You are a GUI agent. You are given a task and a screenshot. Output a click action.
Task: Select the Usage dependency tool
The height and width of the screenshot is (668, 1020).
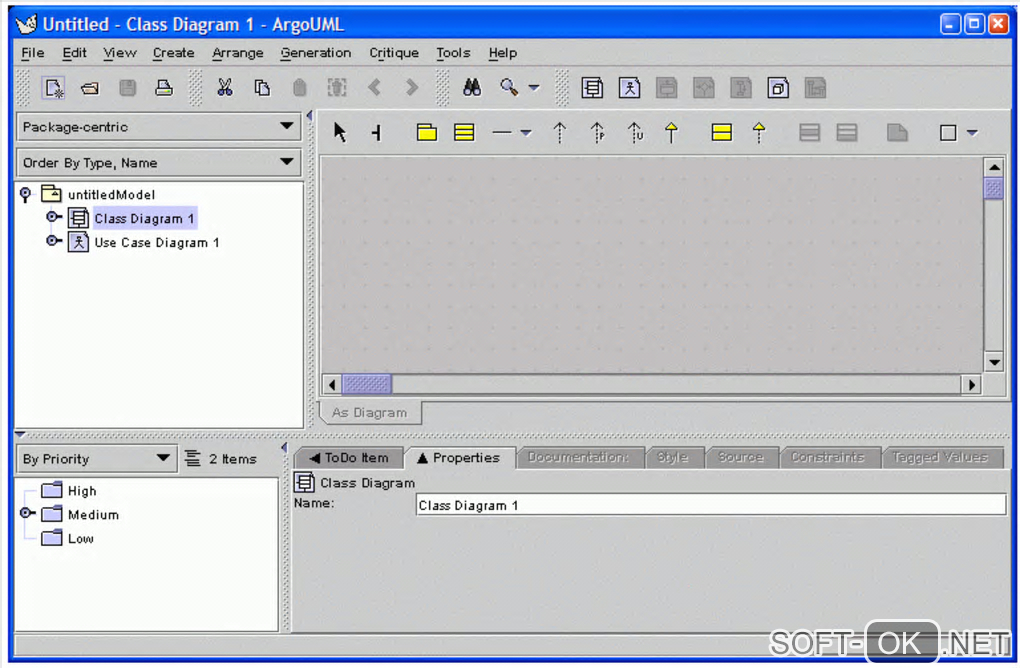(x=635, y=133)
